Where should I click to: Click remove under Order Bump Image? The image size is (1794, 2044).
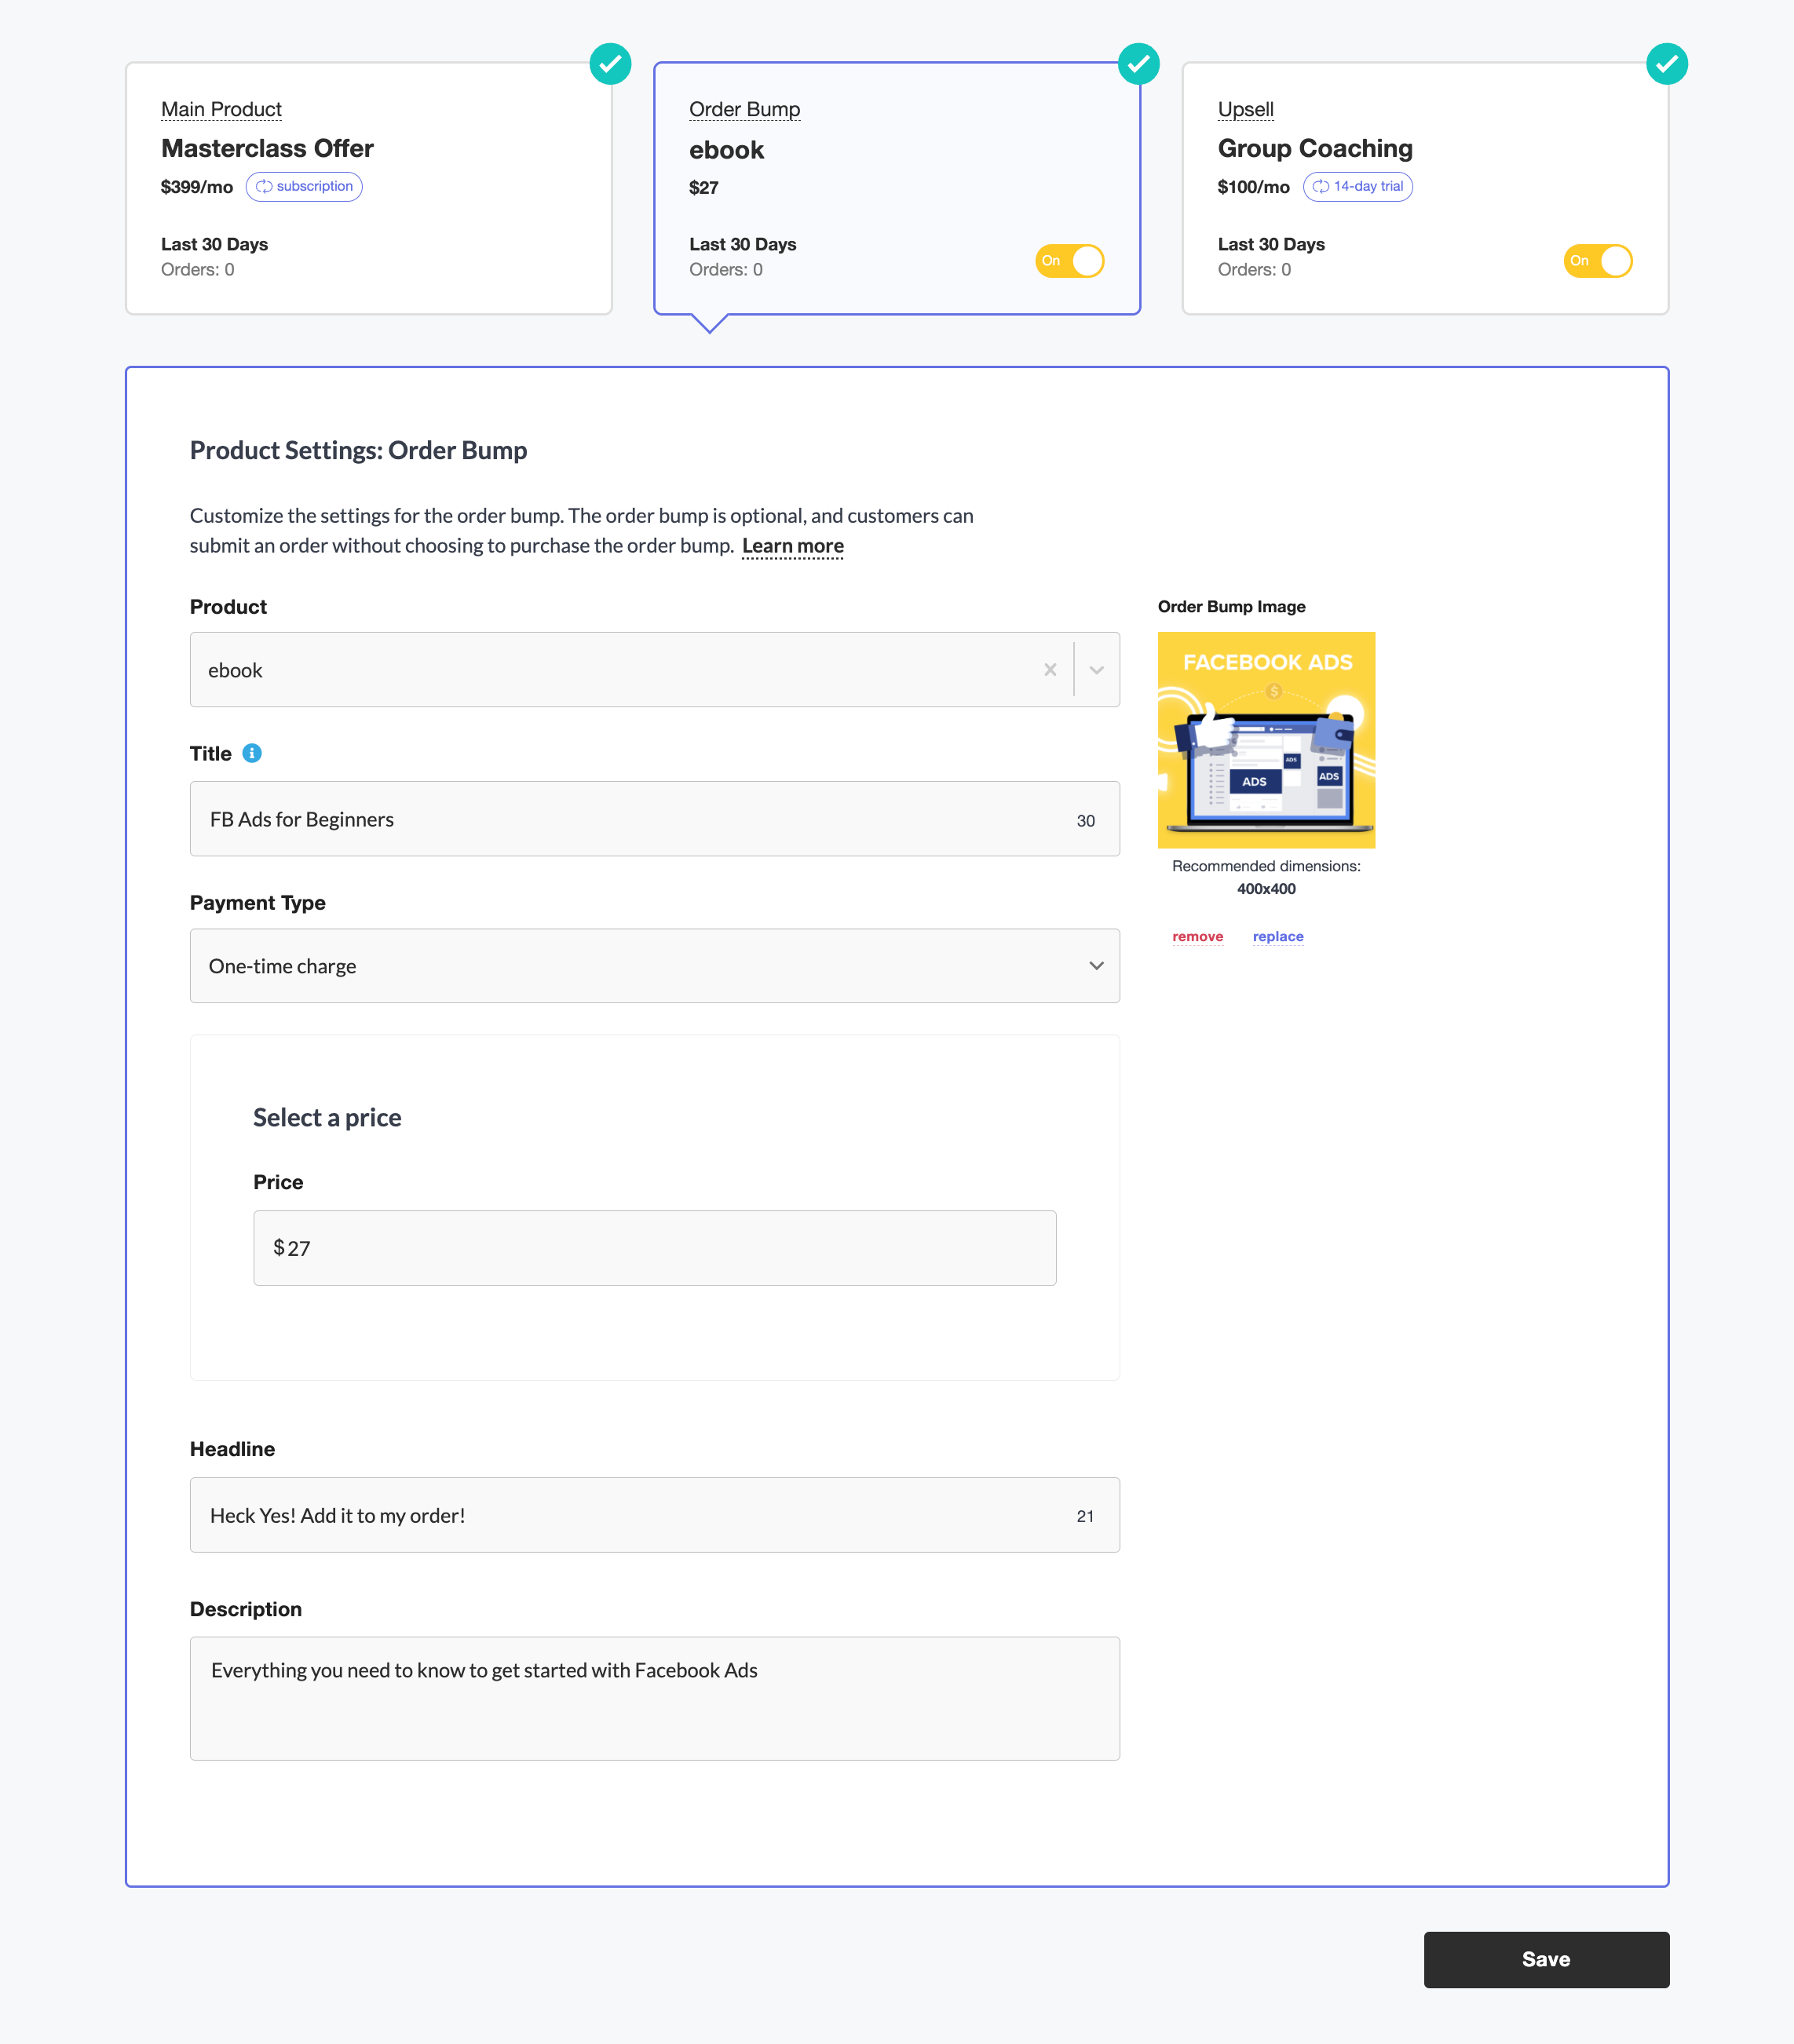1197,937
